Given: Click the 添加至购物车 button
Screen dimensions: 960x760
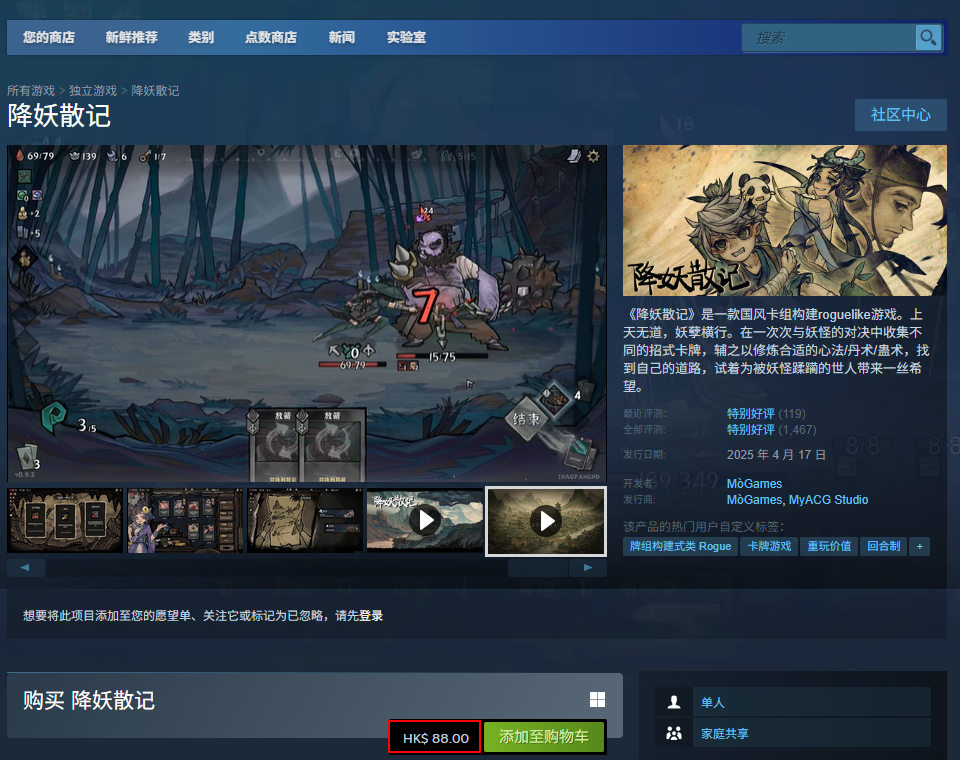Looking at the screenshot, I should coord(545,737).
